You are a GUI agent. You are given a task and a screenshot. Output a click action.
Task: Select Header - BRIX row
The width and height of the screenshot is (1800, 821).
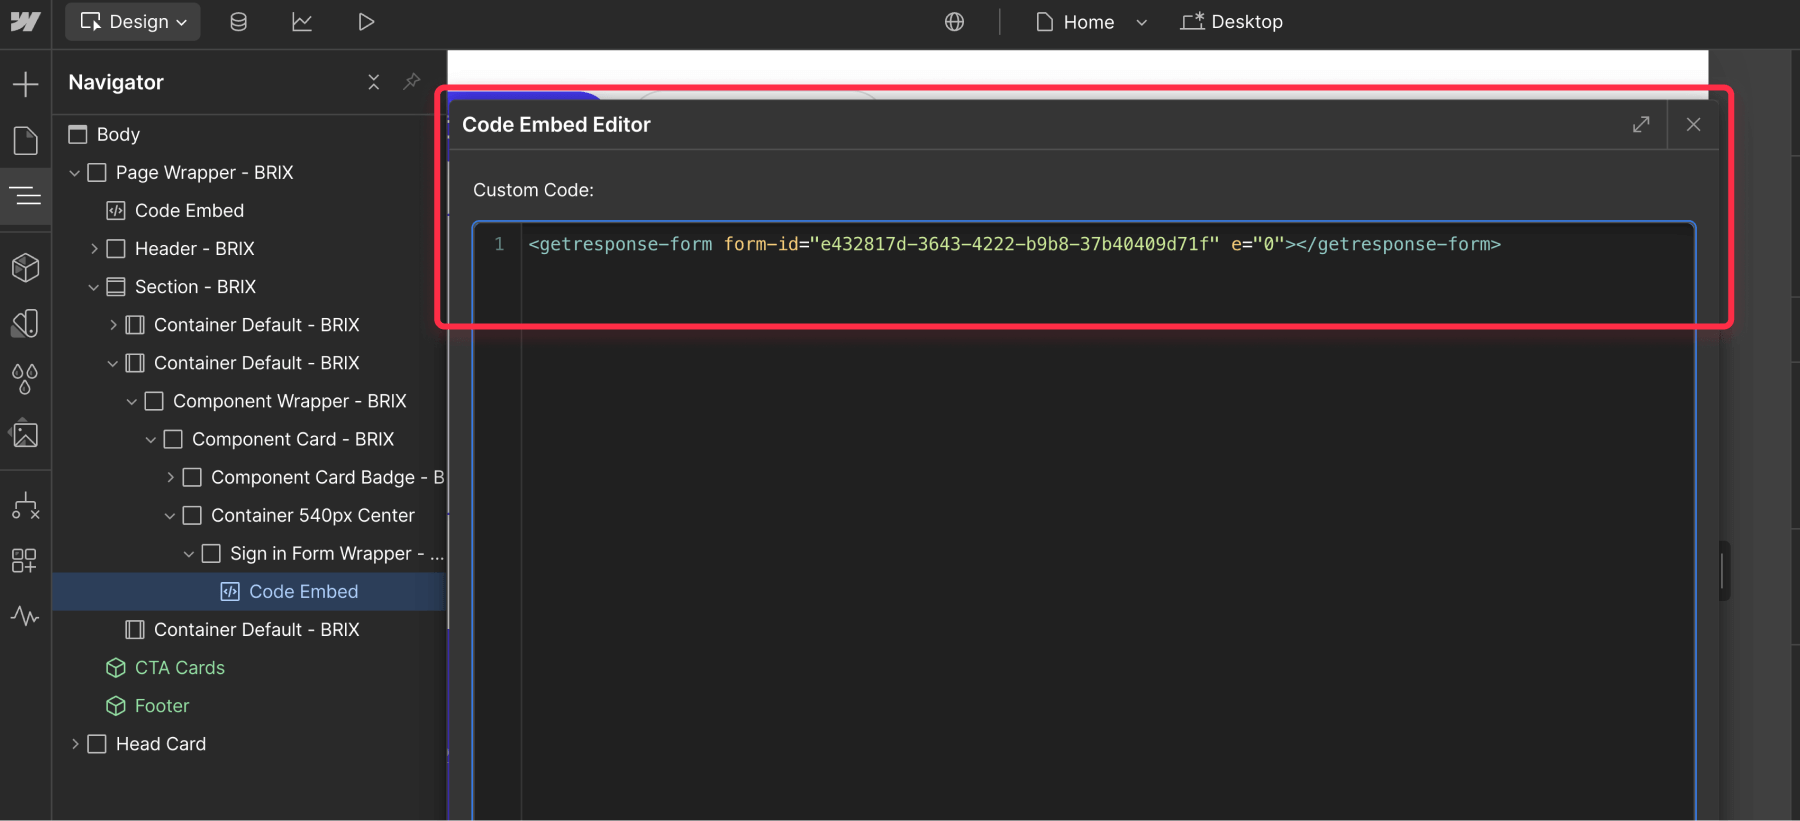pos(249,249)
